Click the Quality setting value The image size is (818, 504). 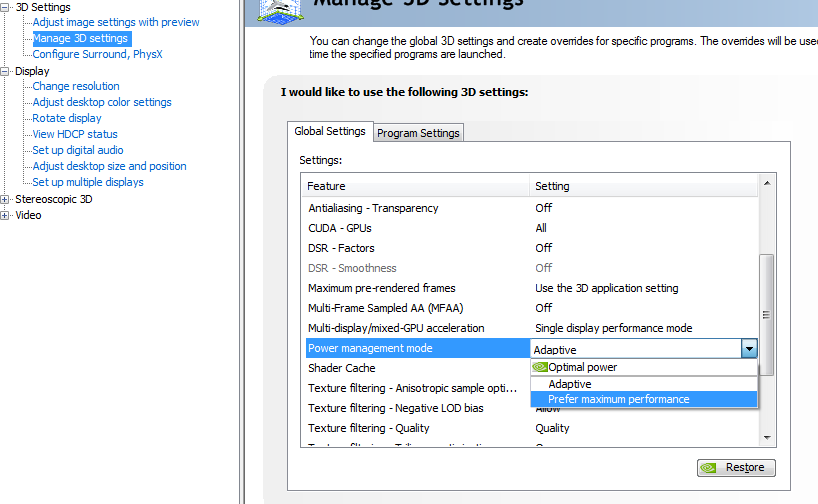[552, 428]
